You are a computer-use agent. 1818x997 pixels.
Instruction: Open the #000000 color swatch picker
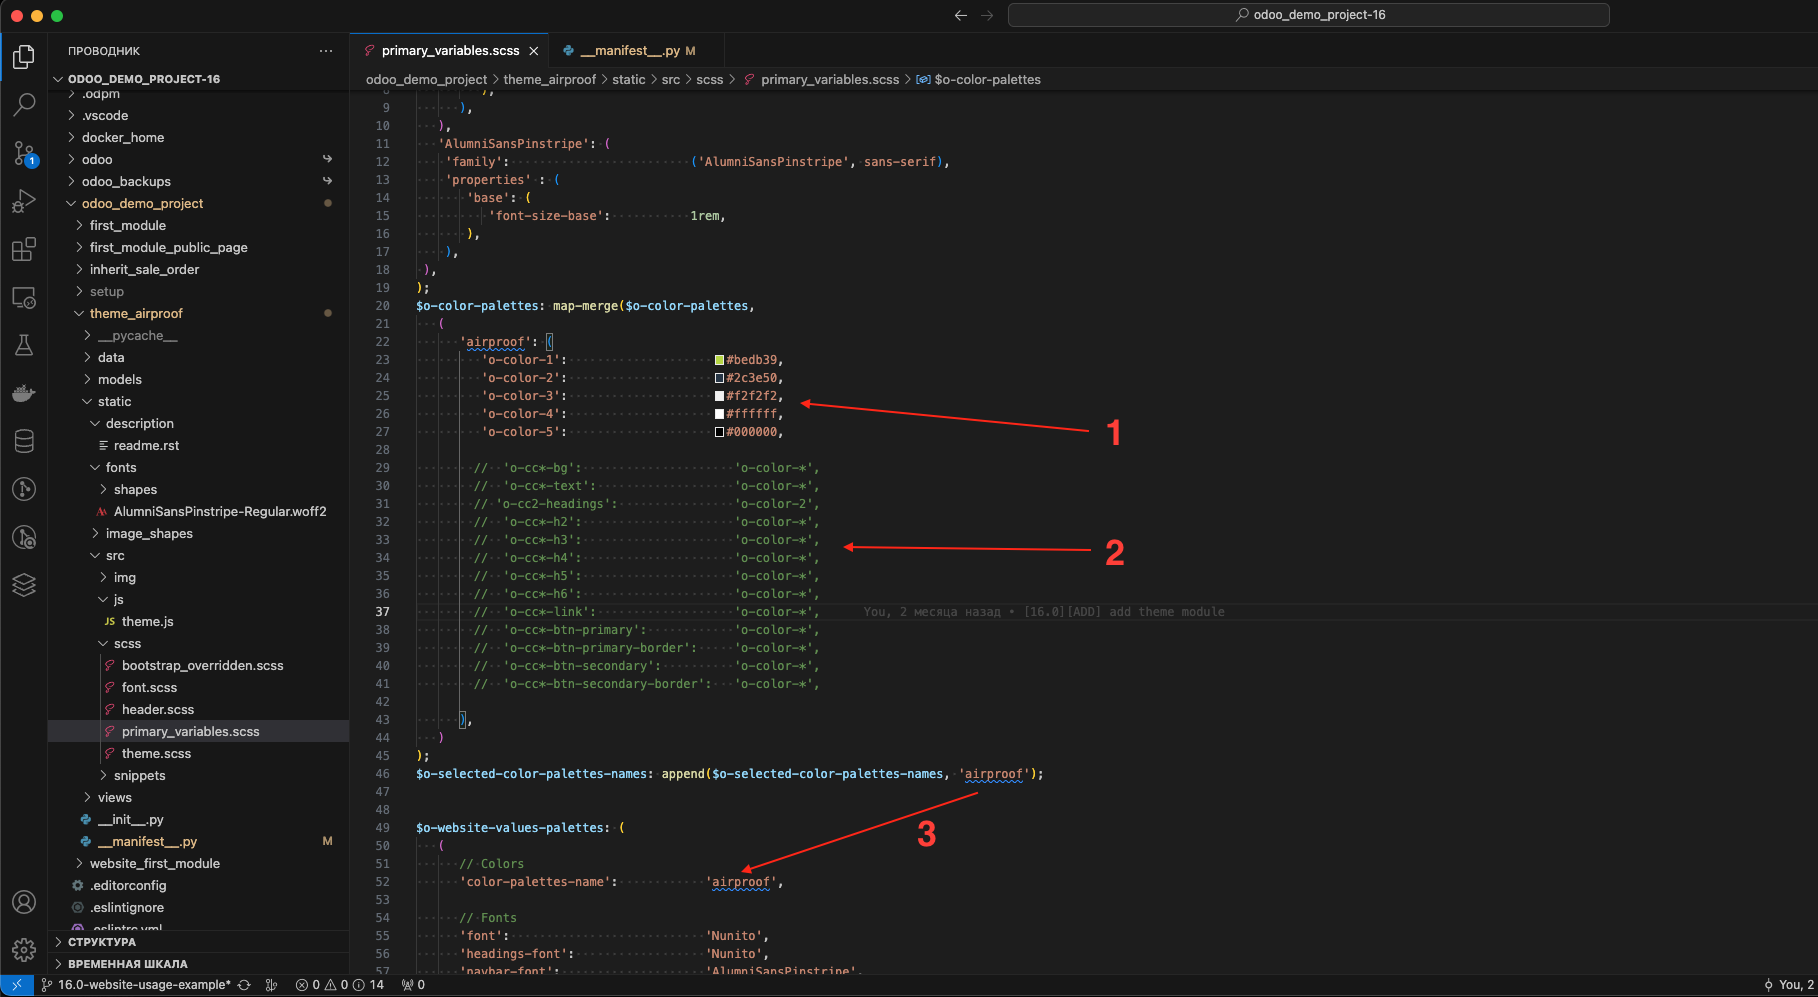click(719, 432)
